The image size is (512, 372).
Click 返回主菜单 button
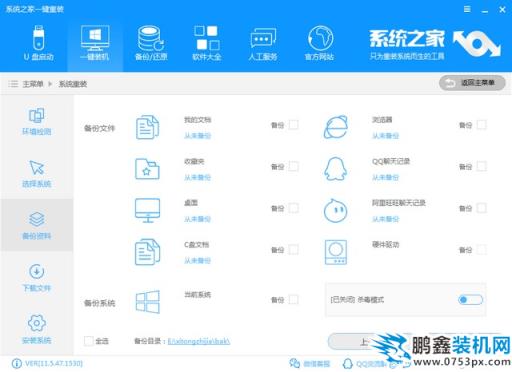click(x=472, y=83)
